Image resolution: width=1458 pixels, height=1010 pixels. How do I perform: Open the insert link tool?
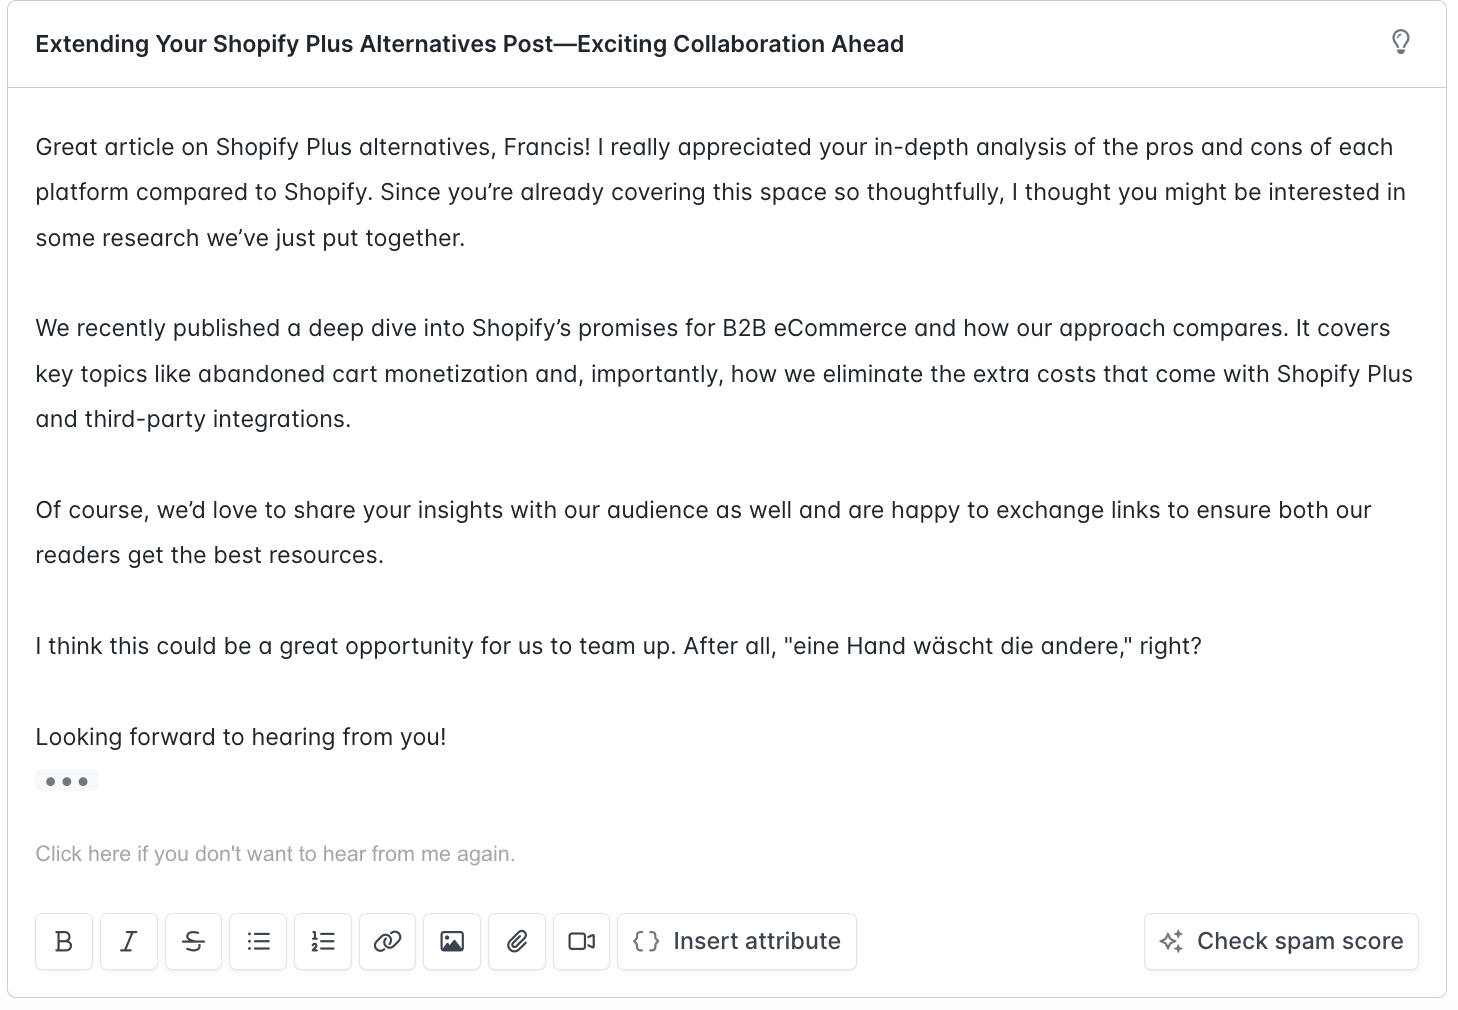click(x=388, y=941)
